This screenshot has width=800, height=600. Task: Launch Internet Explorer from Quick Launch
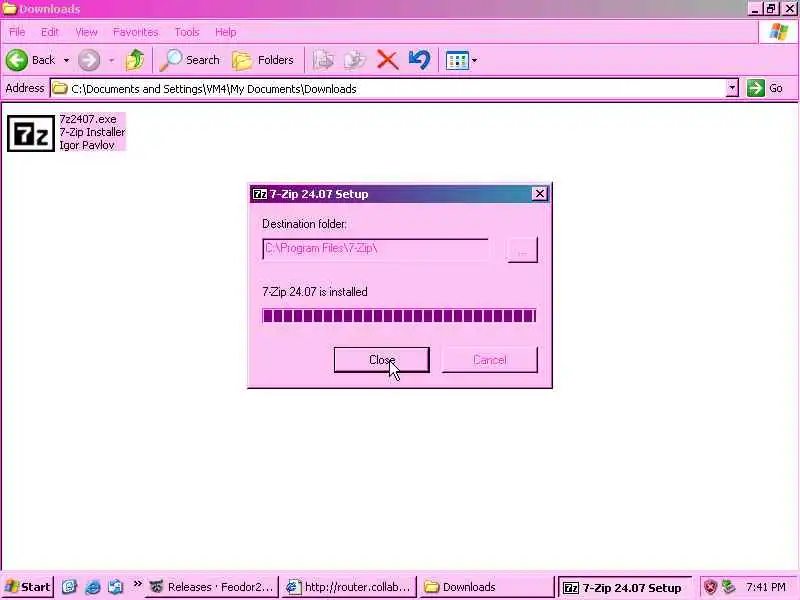(x=92, y=587)
